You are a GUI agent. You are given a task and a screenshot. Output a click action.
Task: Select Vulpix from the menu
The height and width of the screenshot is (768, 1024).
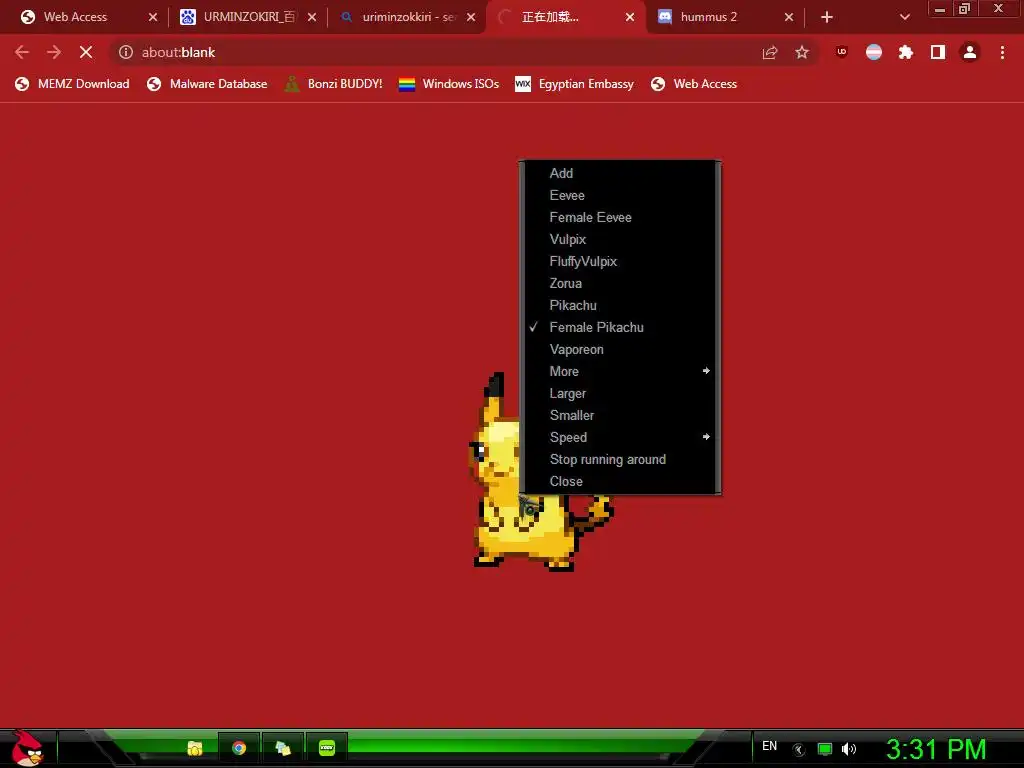(620, 239)
